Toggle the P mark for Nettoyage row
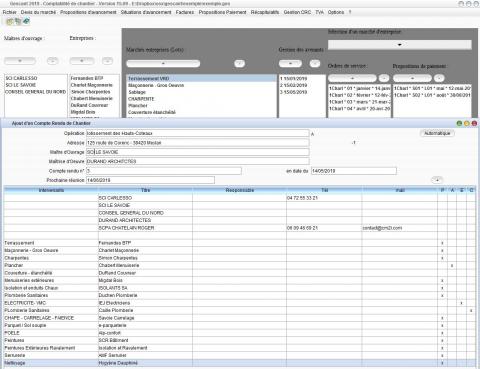480x369 pixels. 442,363
